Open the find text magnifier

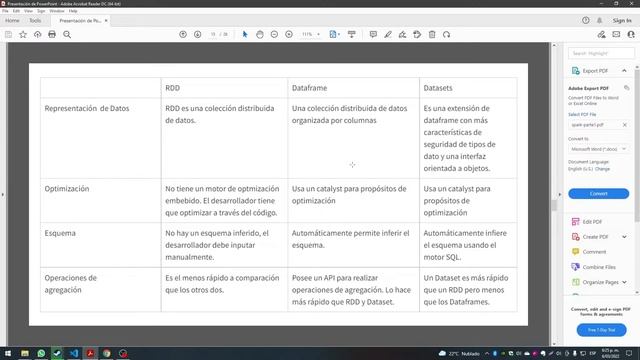point(67,35)
